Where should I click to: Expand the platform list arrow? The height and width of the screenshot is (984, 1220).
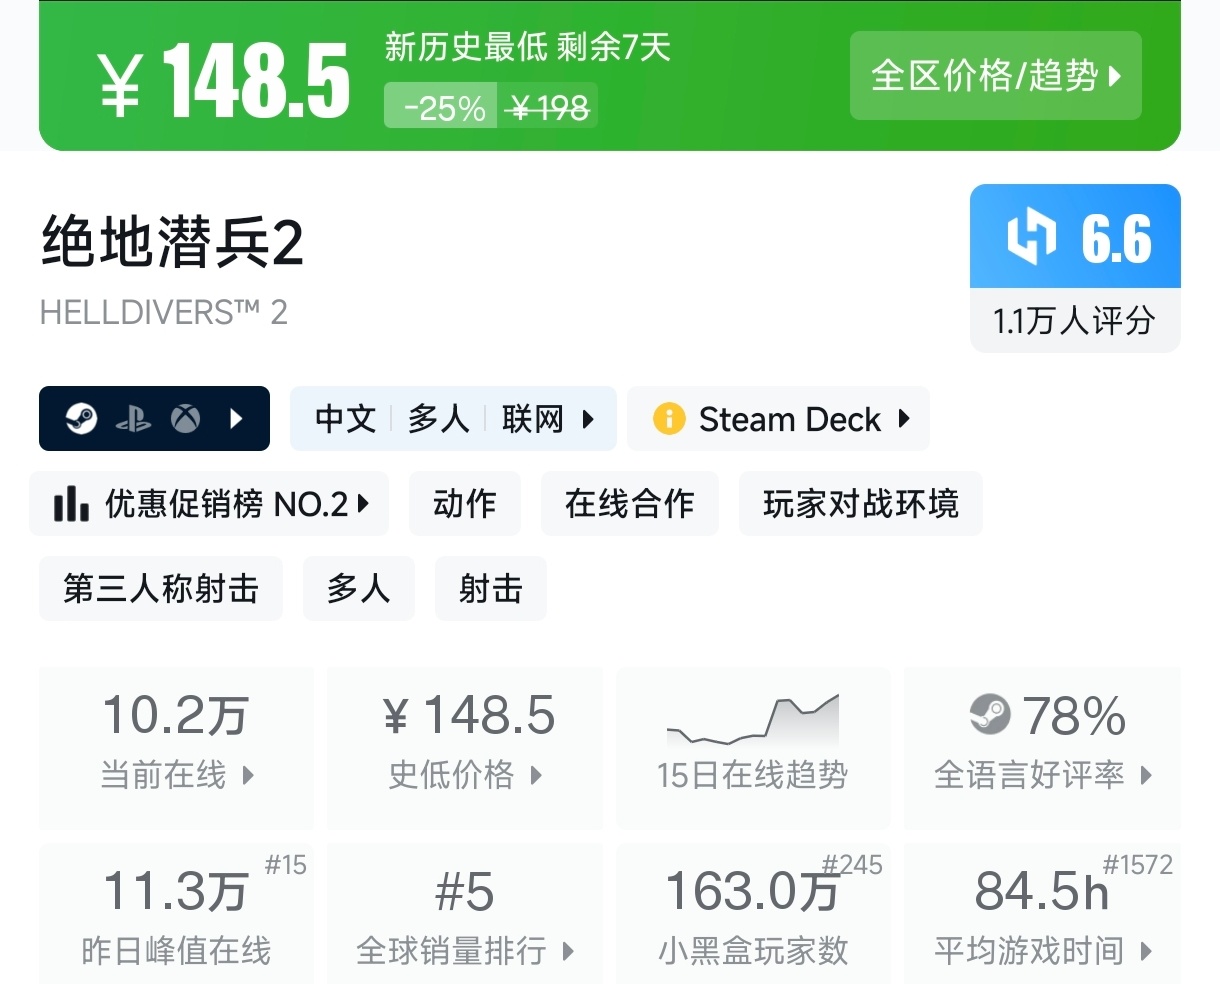click(x=237, y=419)
